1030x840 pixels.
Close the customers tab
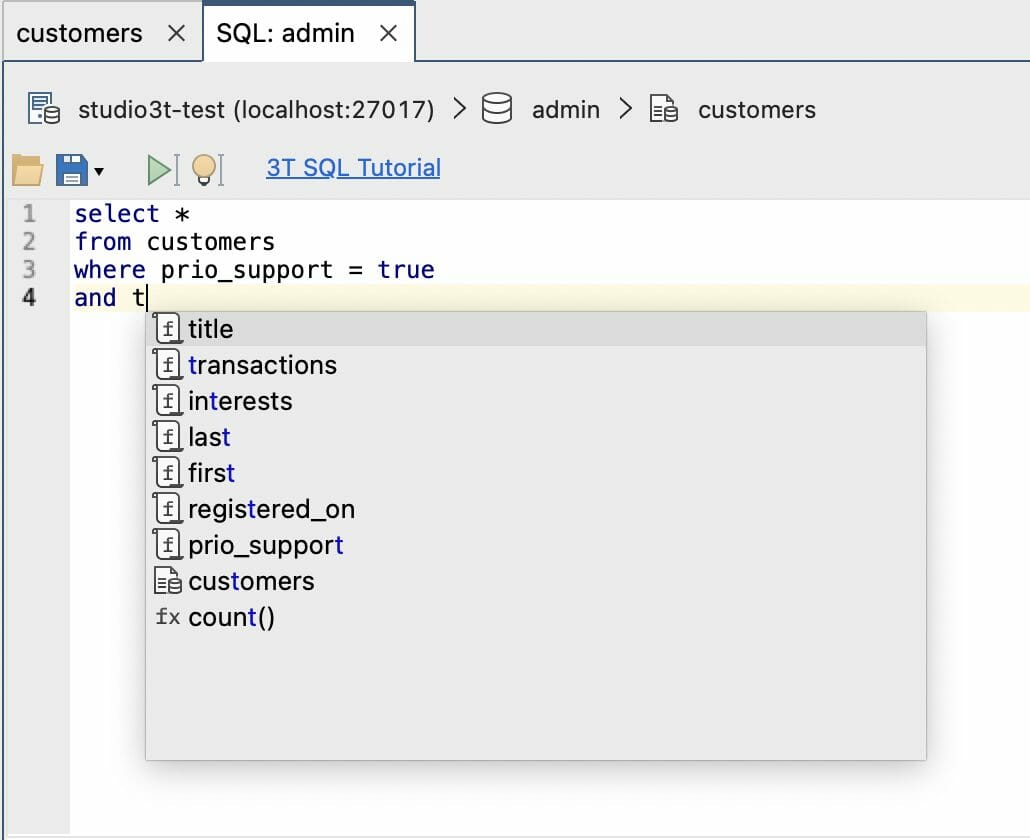click(x=176, y=33)
